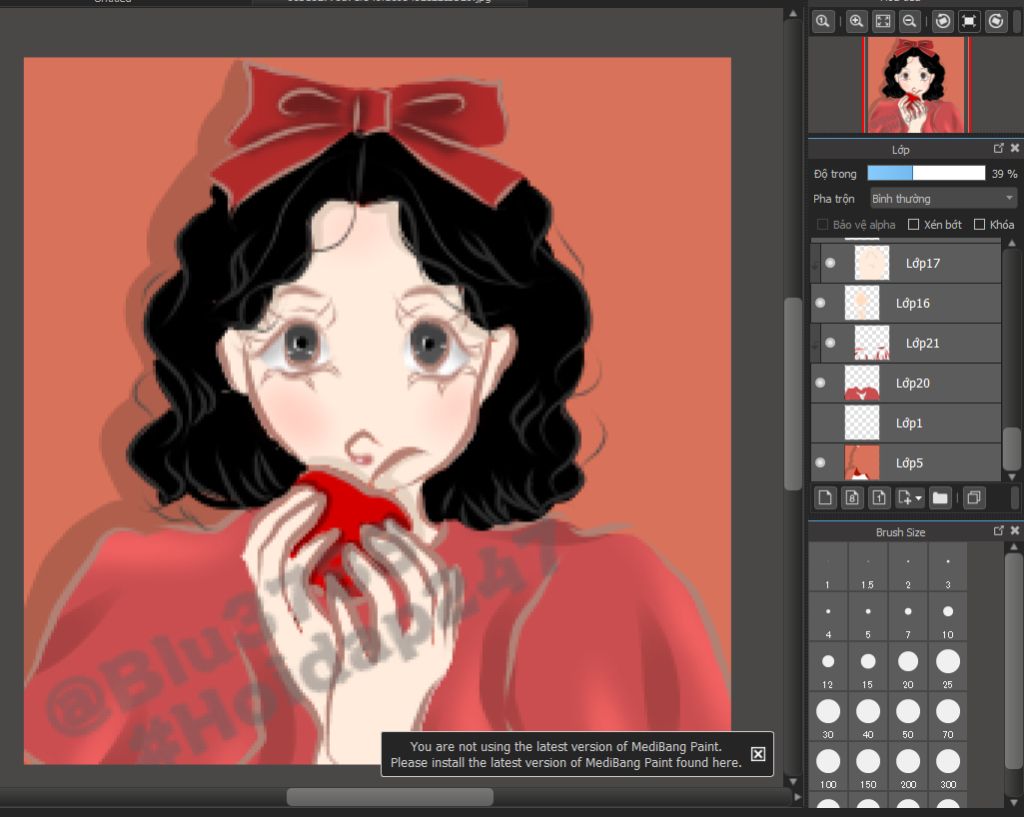
Task: Rotate canvas counter-clockwise in navigator
Action: coord(942,21)
